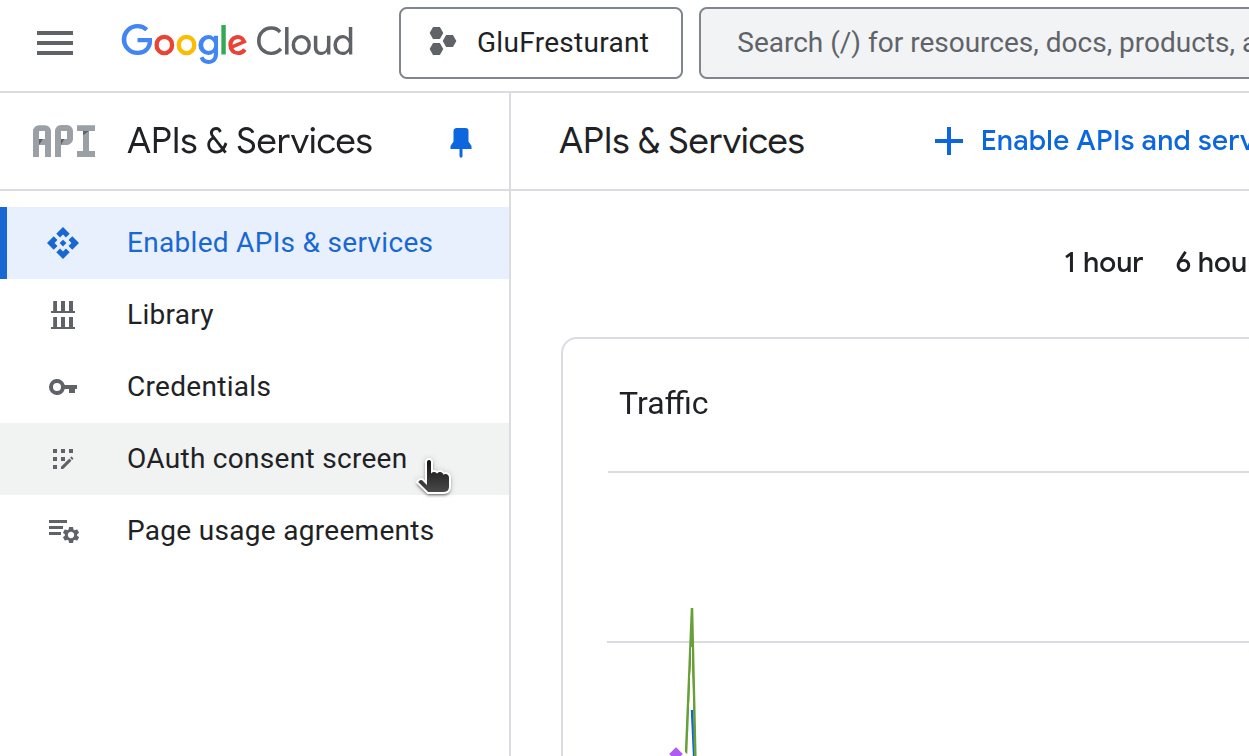Open the Library menu item
This screenshot has height=756, width=1249.
pos(170,315)
